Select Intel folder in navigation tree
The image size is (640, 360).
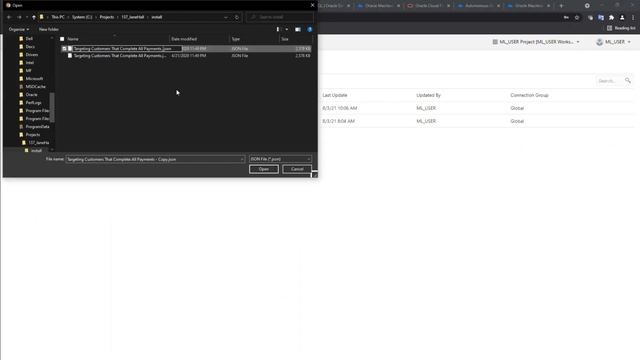29,62
